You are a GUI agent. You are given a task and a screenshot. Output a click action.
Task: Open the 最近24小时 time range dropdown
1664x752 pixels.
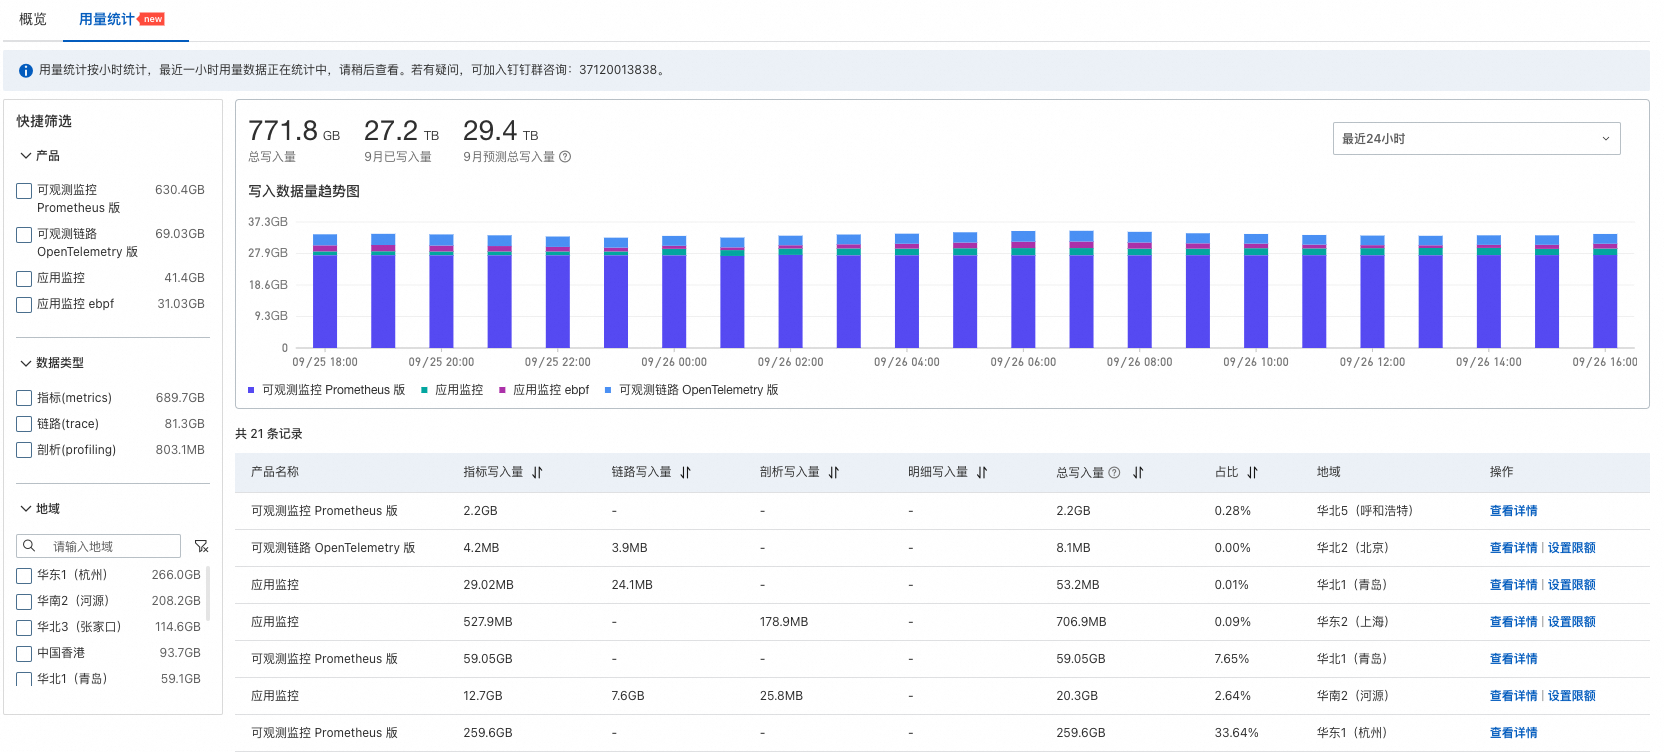pos(1476,139)
